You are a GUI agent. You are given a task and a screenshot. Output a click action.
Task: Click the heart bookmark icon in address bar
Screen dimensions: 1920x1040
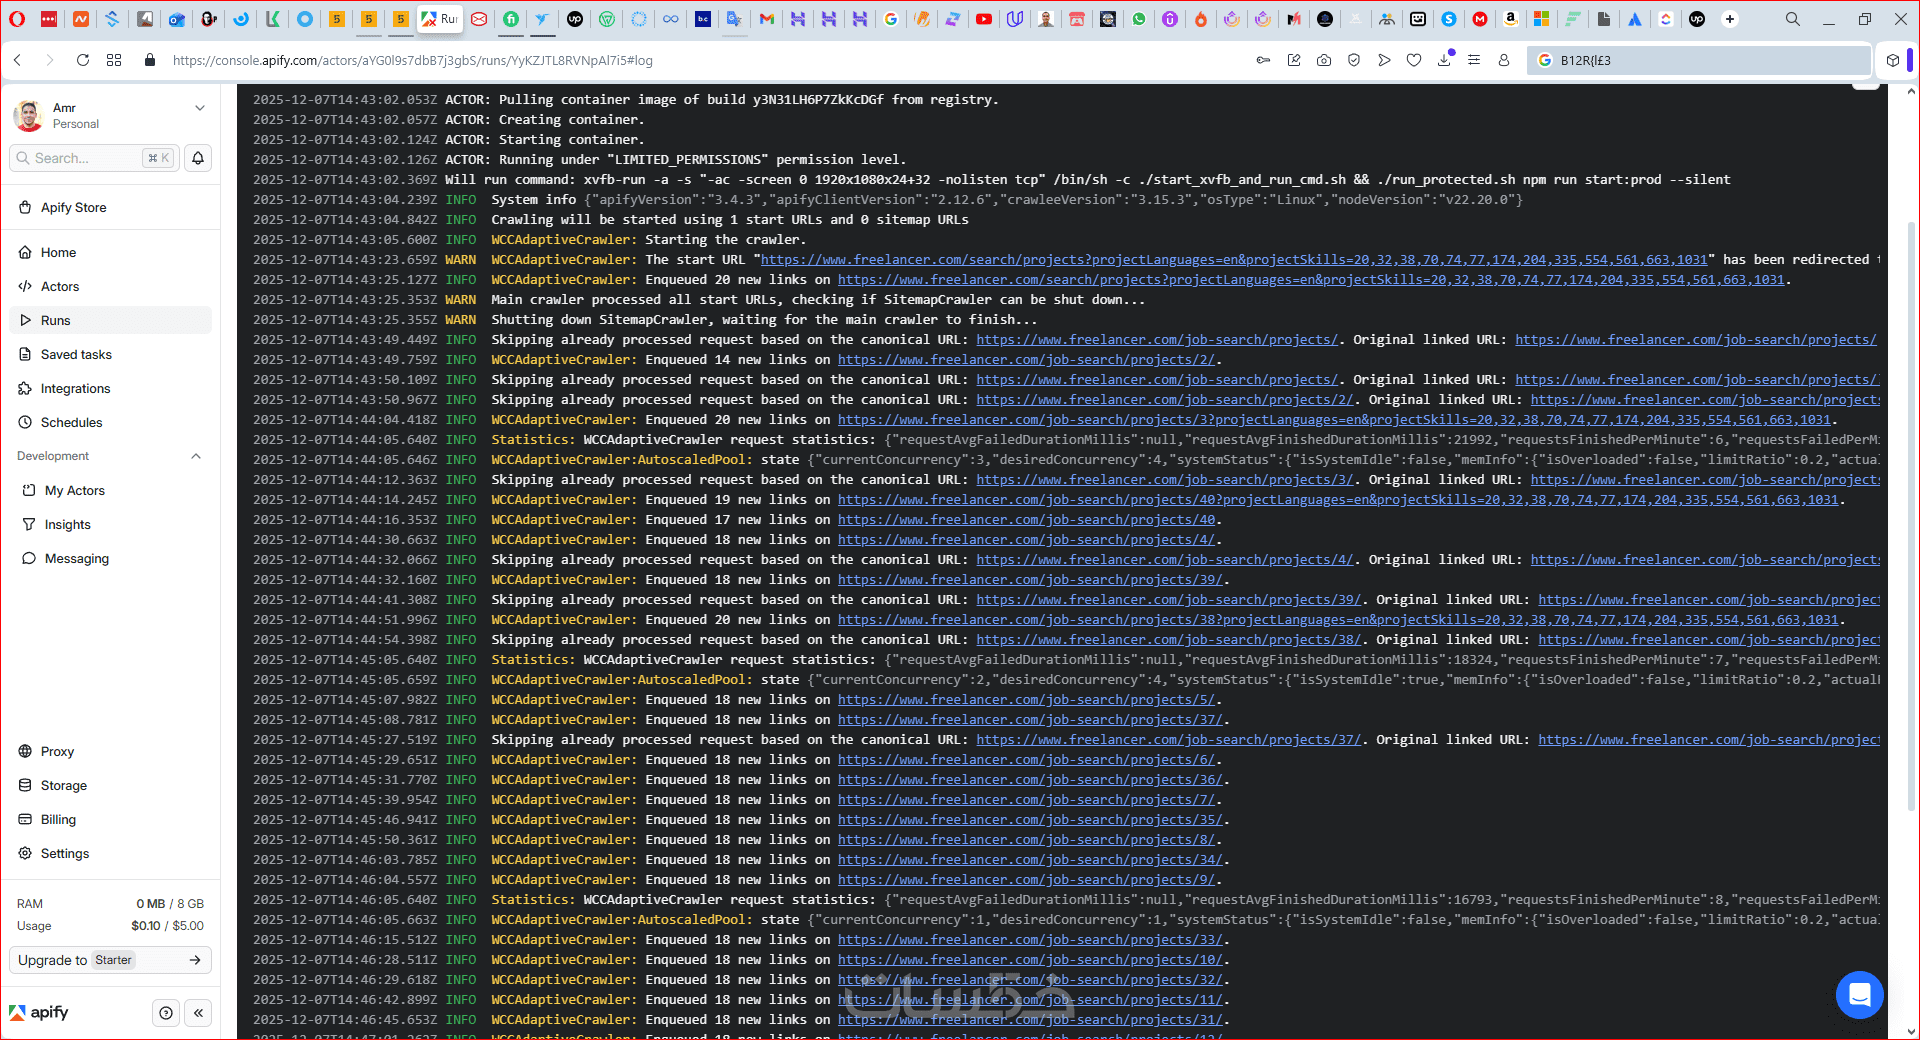pos(1414,60)
